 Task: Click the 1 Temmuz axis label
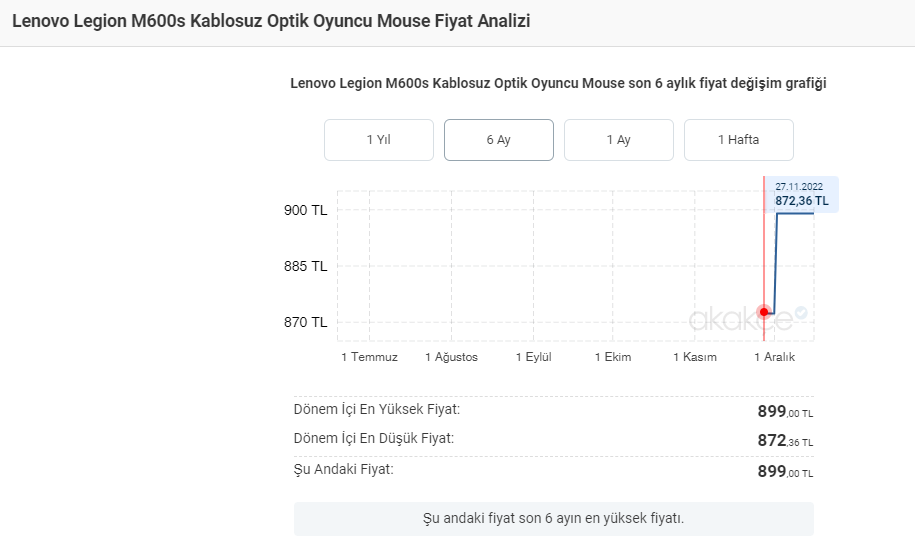click(369, 357)
